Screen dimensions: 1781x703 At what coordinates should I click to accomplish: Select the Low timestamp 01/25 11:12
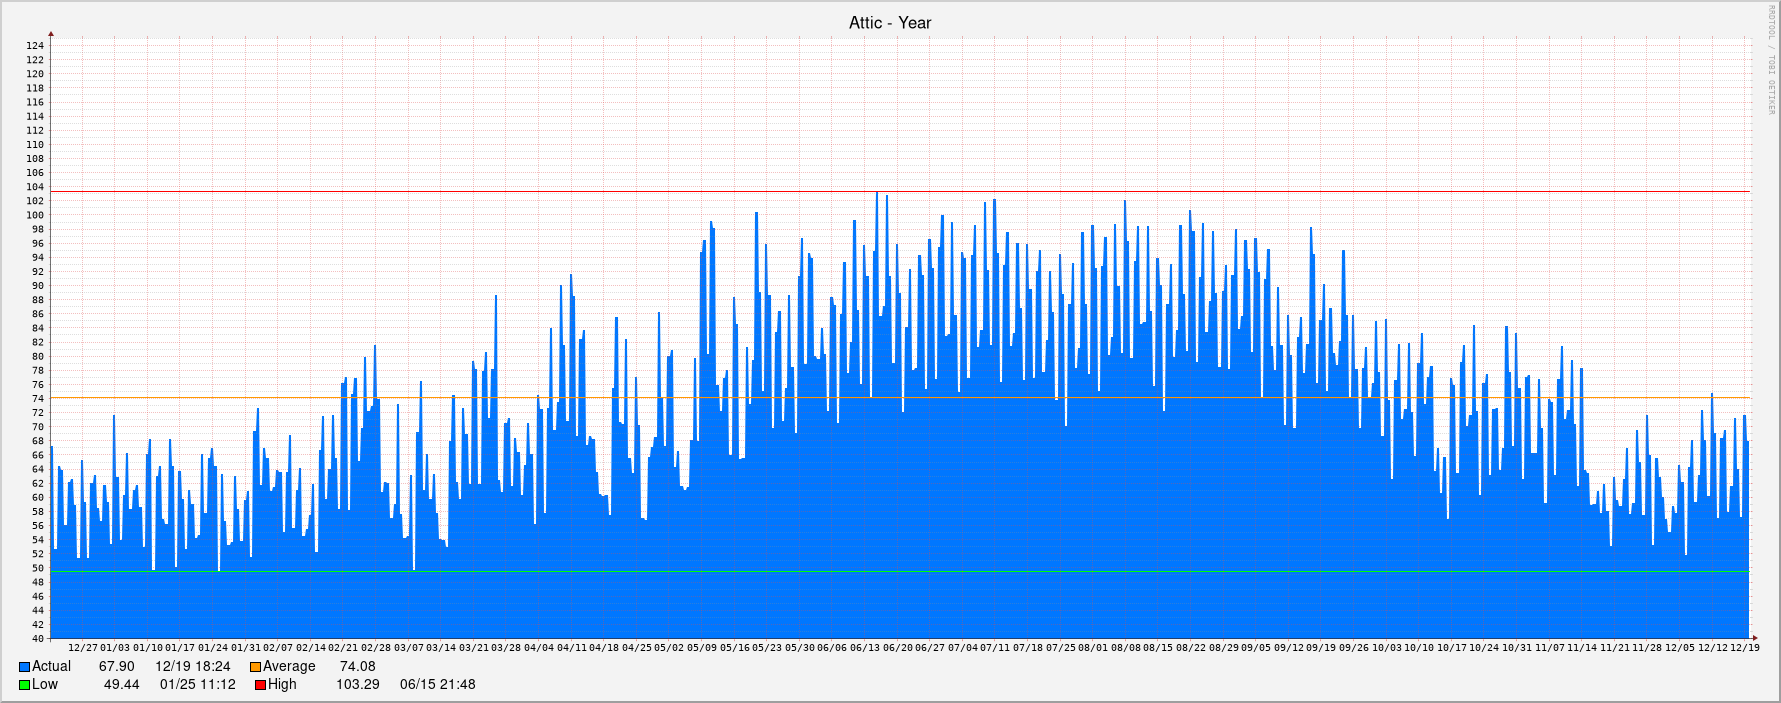coord(197,685)
